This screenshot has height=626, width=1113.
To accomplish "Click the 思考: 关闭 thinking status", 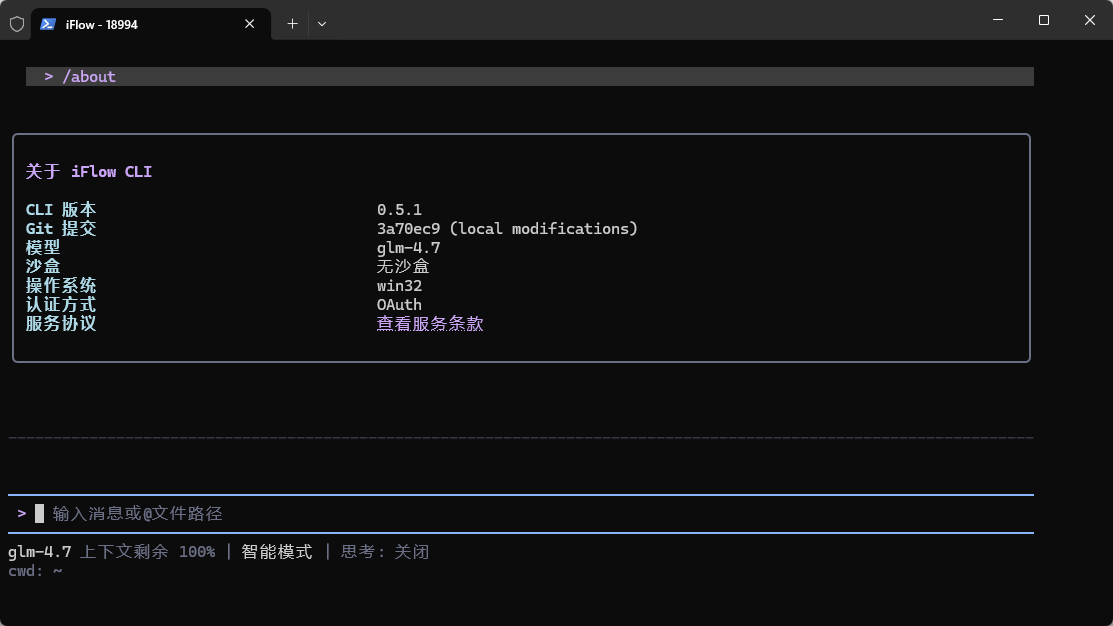I will point(385,552).
